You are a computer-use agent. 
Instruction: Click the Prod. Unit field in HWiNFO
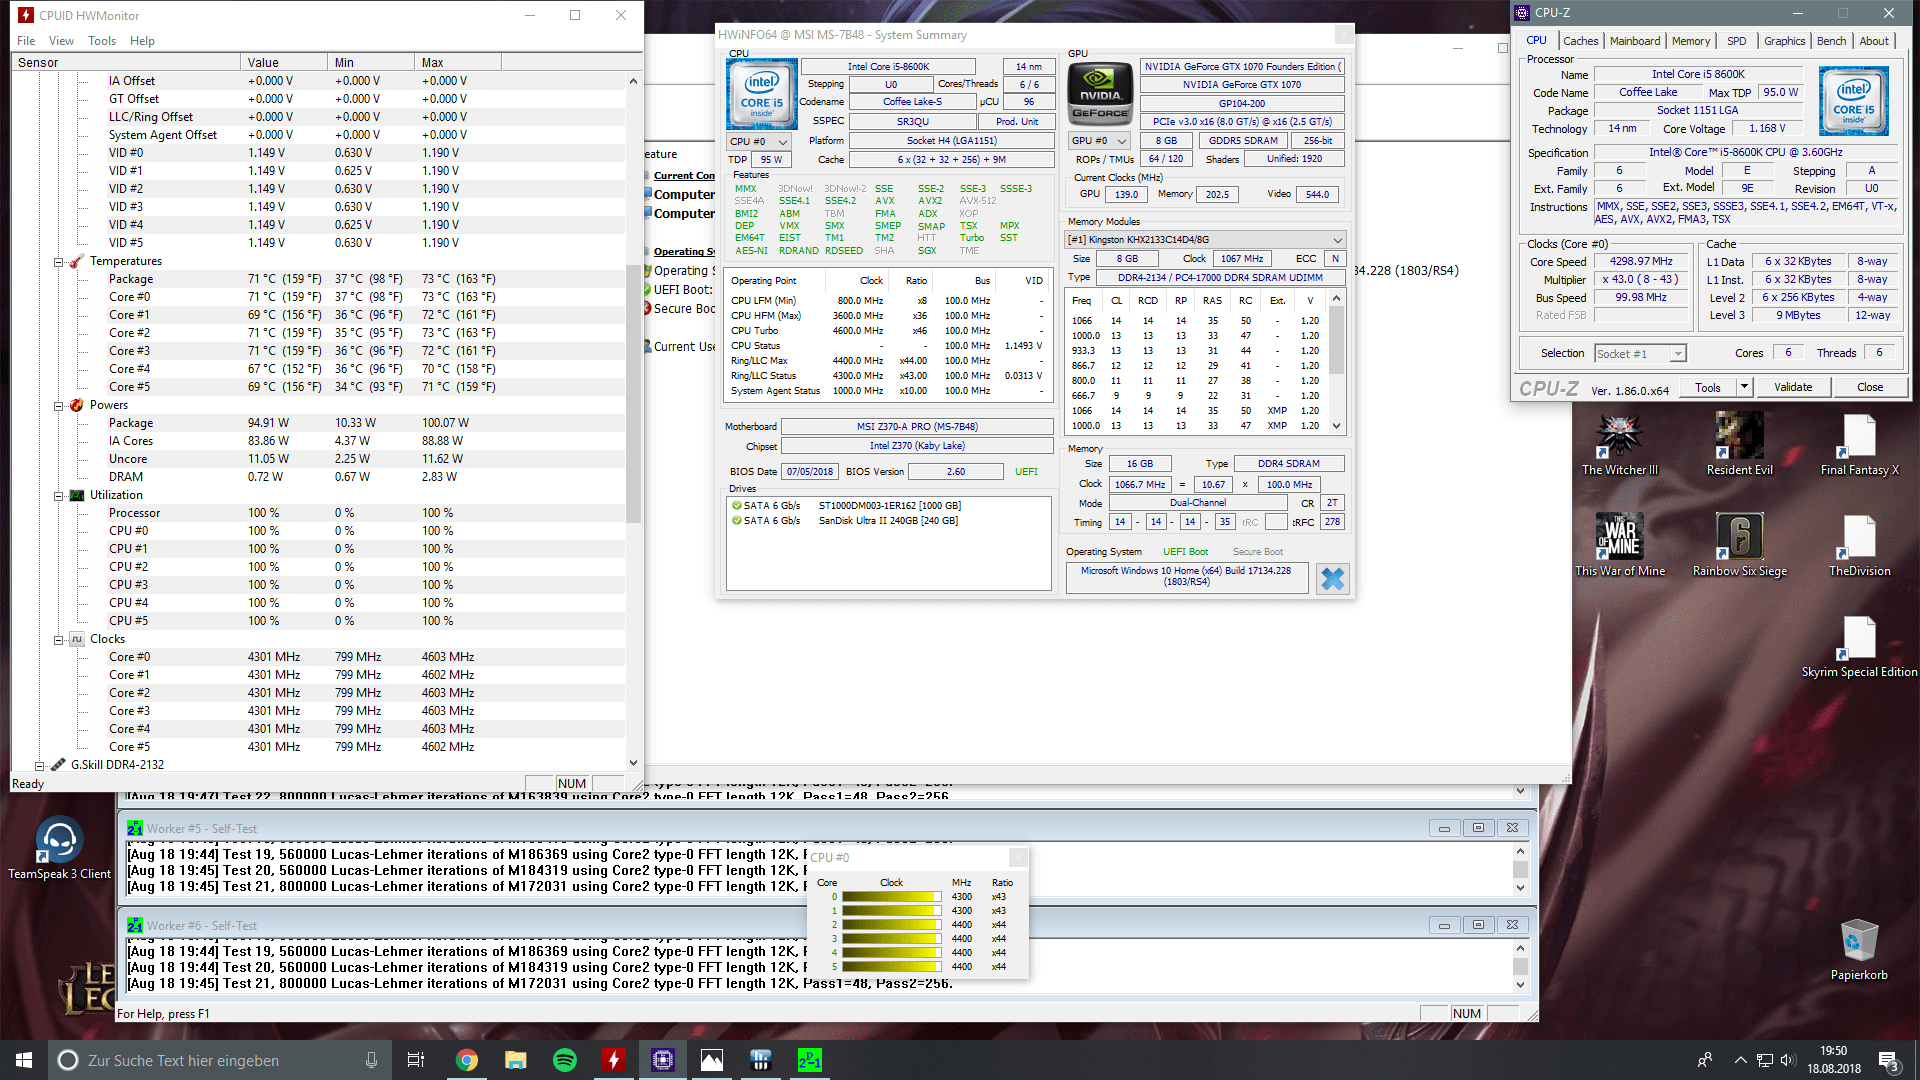point(1017,122)
